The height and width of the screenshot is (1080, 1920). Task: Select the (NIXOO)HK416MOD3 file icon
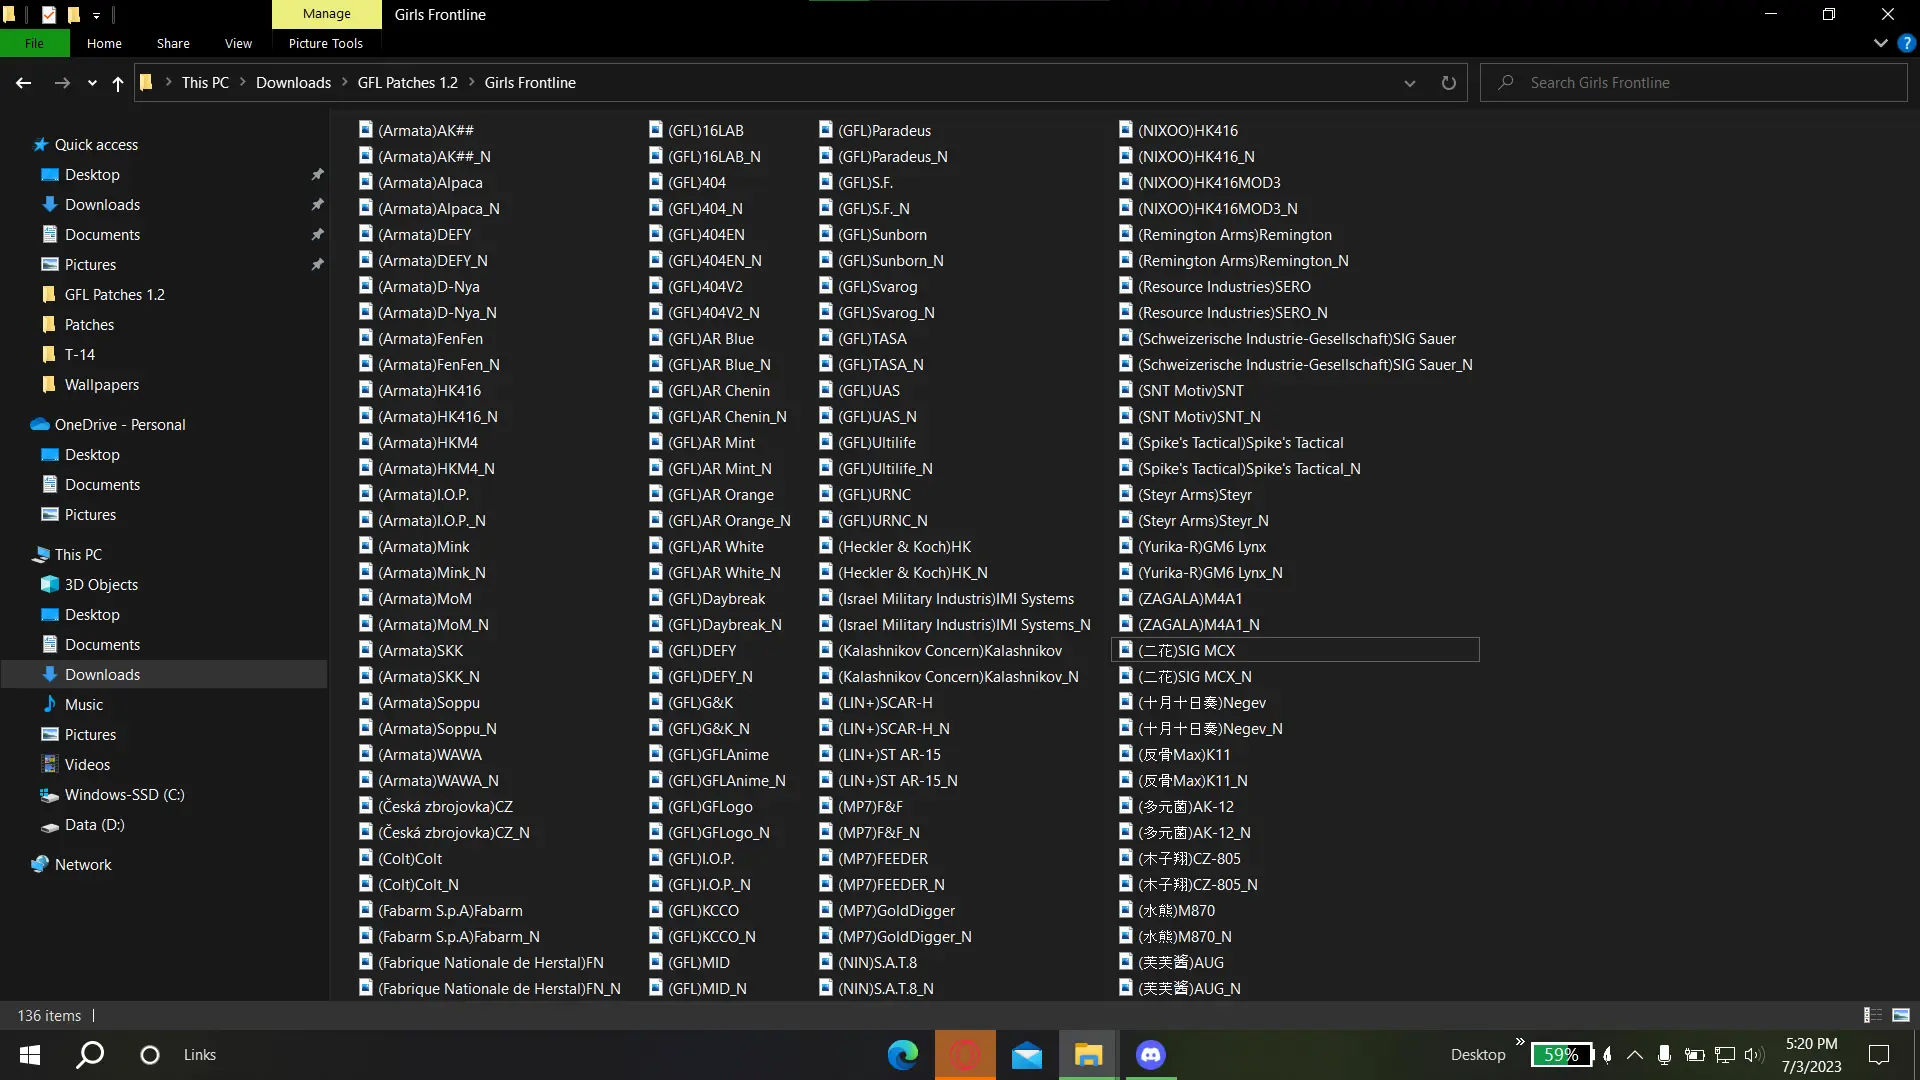coord(1126,182)
